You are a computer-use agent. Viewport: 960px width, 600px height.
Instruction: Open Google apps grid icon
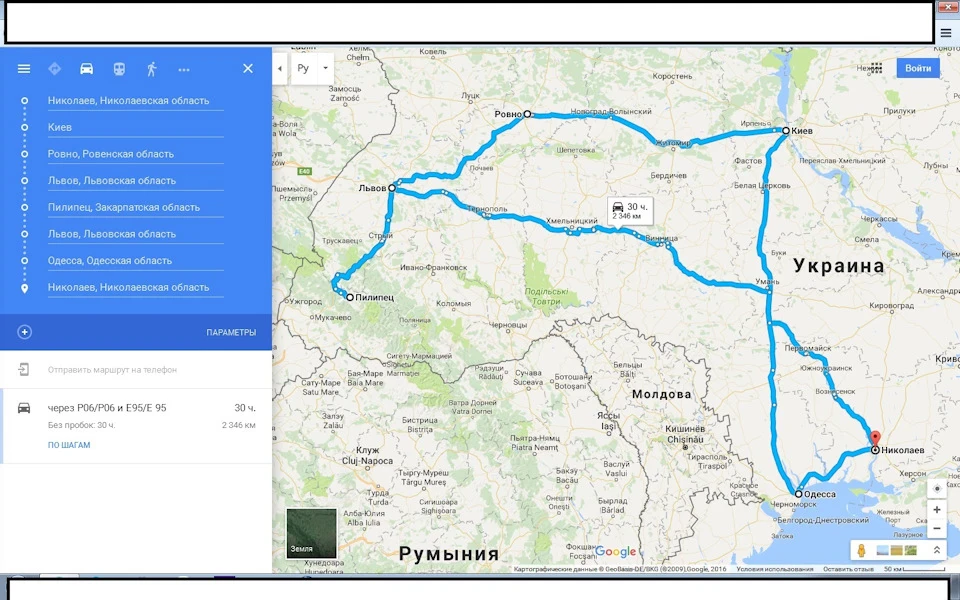tap(876, 68)
